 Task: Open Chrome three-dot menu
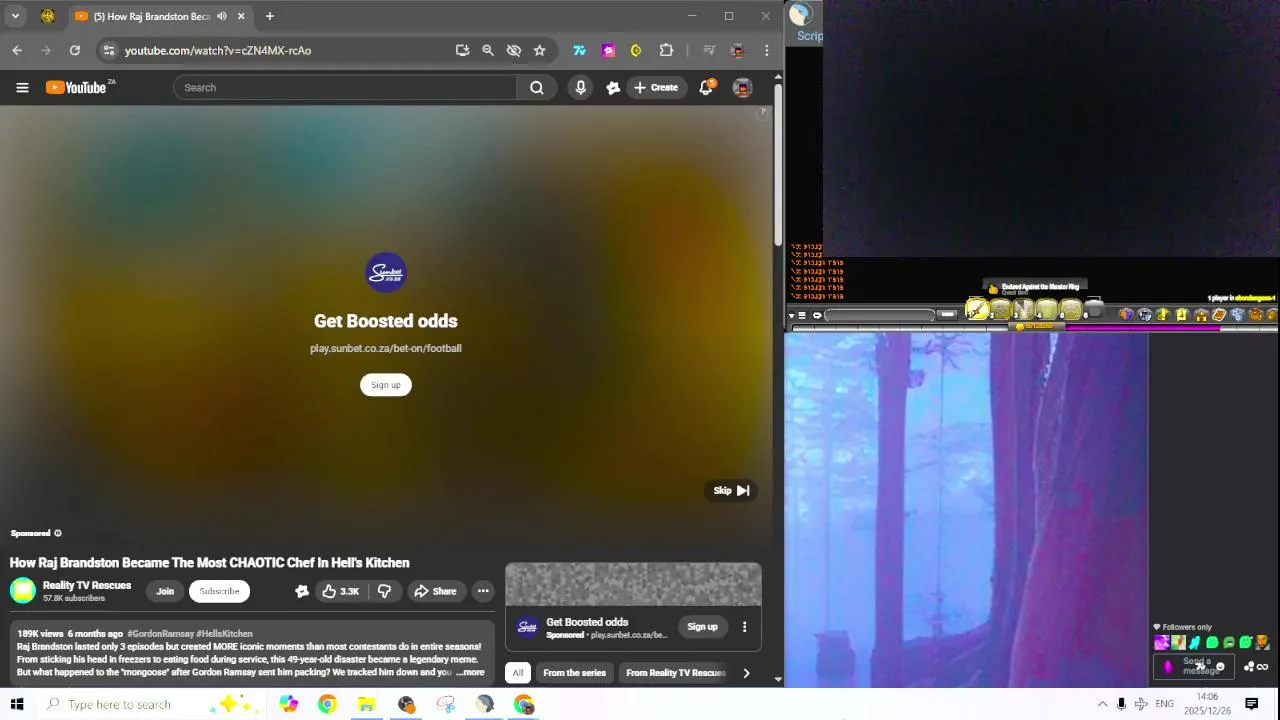(x=767, y=51)
